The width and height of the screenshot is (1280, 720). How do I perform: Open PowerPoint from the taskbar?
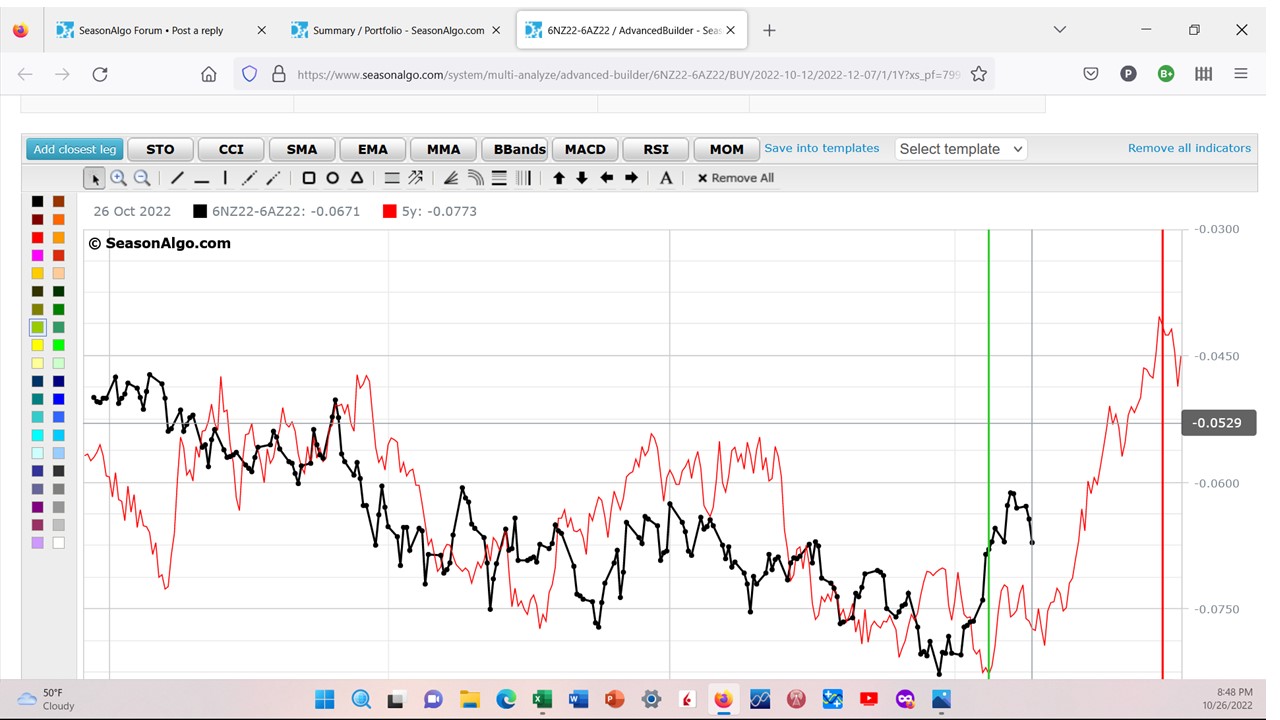(614, 699)
